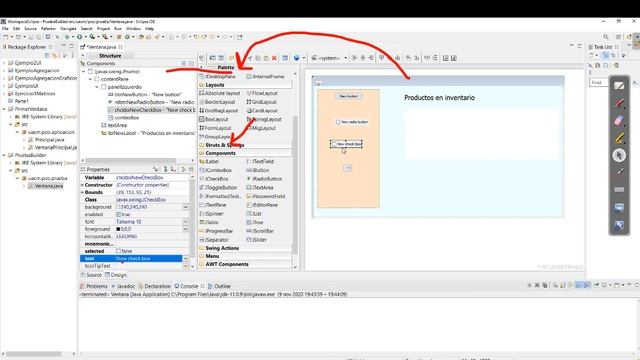Viewport: 640px width, 360px height.
Task: Open the Project menu
Action: click(x=103, y=29)
